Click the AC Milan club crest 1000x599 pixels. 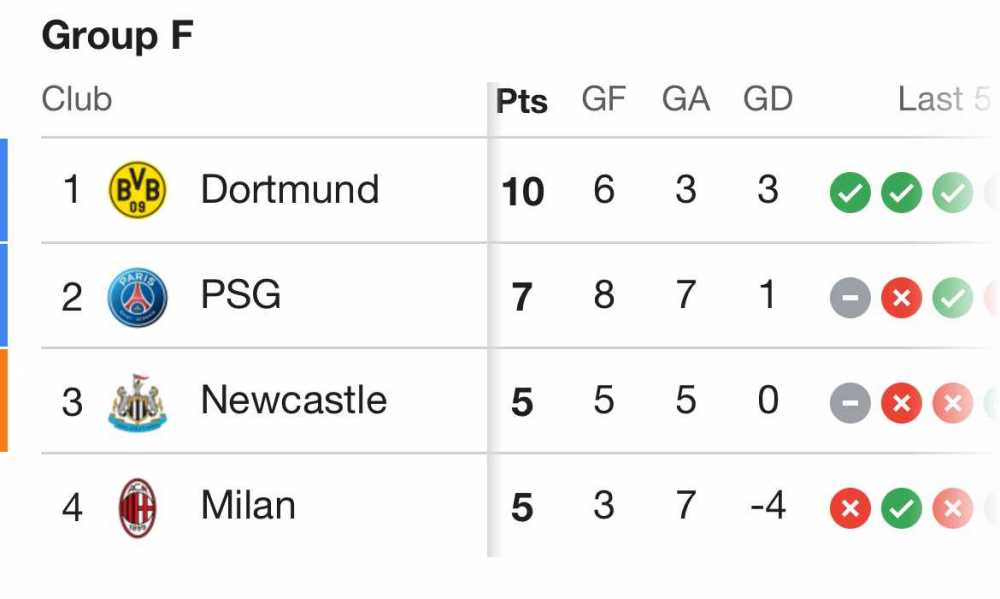[x=137, y=508]
